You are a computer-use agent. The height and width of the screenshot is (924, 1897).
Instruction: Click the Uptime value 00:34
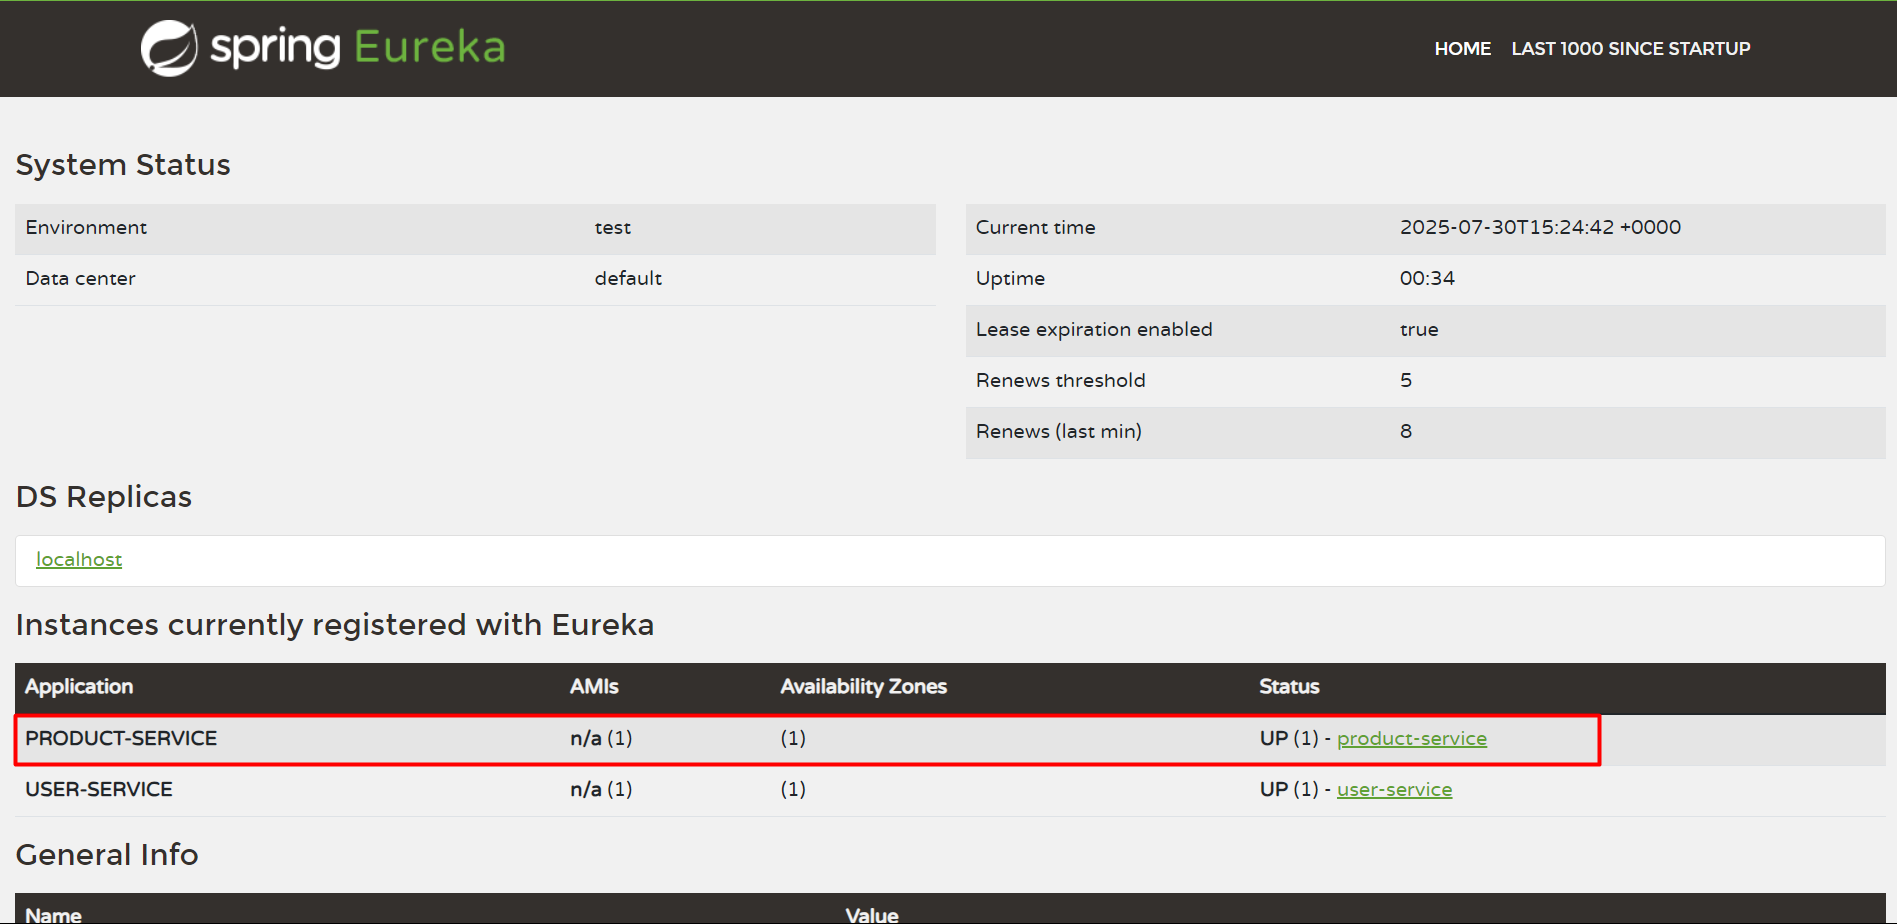pyautogui.click(x=1427, y=278)
